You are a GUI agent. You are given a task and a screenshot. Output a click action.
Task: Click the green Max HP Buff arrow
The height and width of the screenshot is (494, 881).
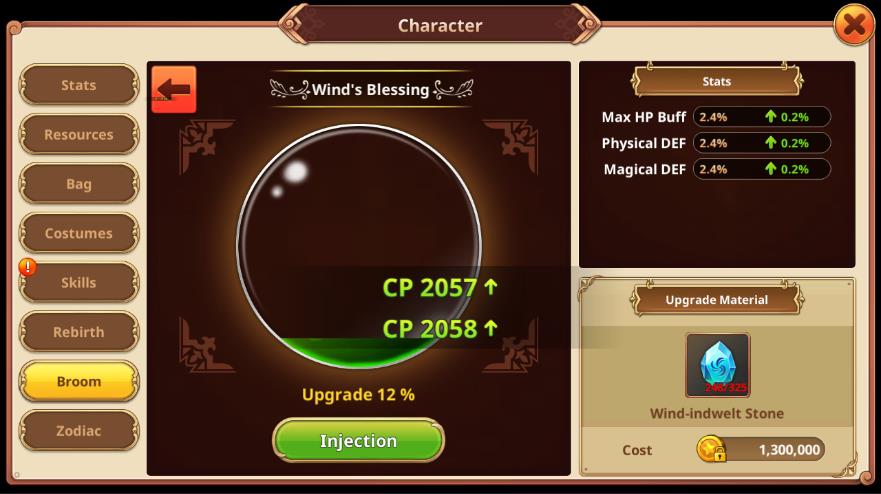tap(770, 116)
